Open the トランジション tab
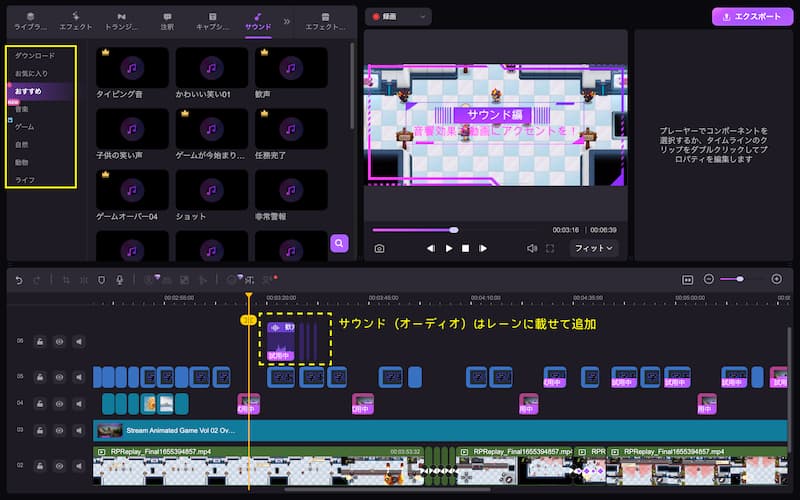The width and height of the screenshot is (800, 500). [121, 21]
